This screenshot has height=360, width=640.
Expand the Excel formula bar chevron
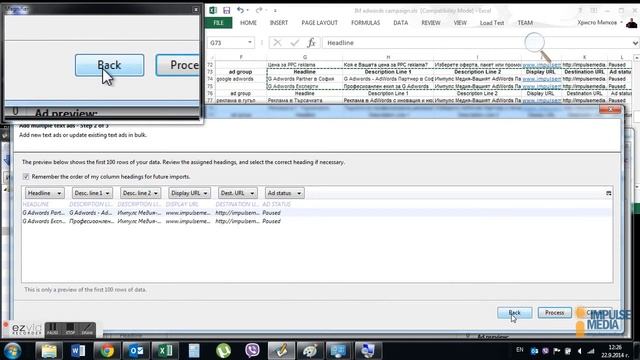635,43
